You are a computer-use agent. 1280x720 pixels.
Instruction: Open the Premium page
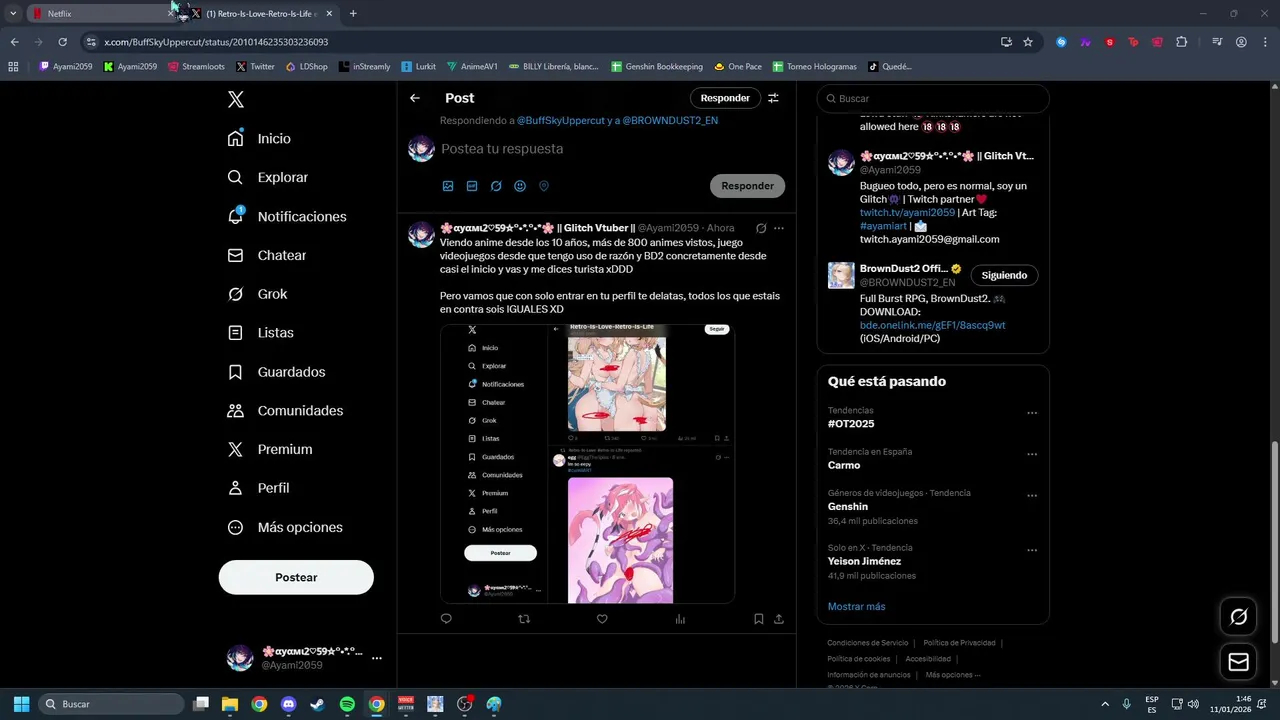270,449
